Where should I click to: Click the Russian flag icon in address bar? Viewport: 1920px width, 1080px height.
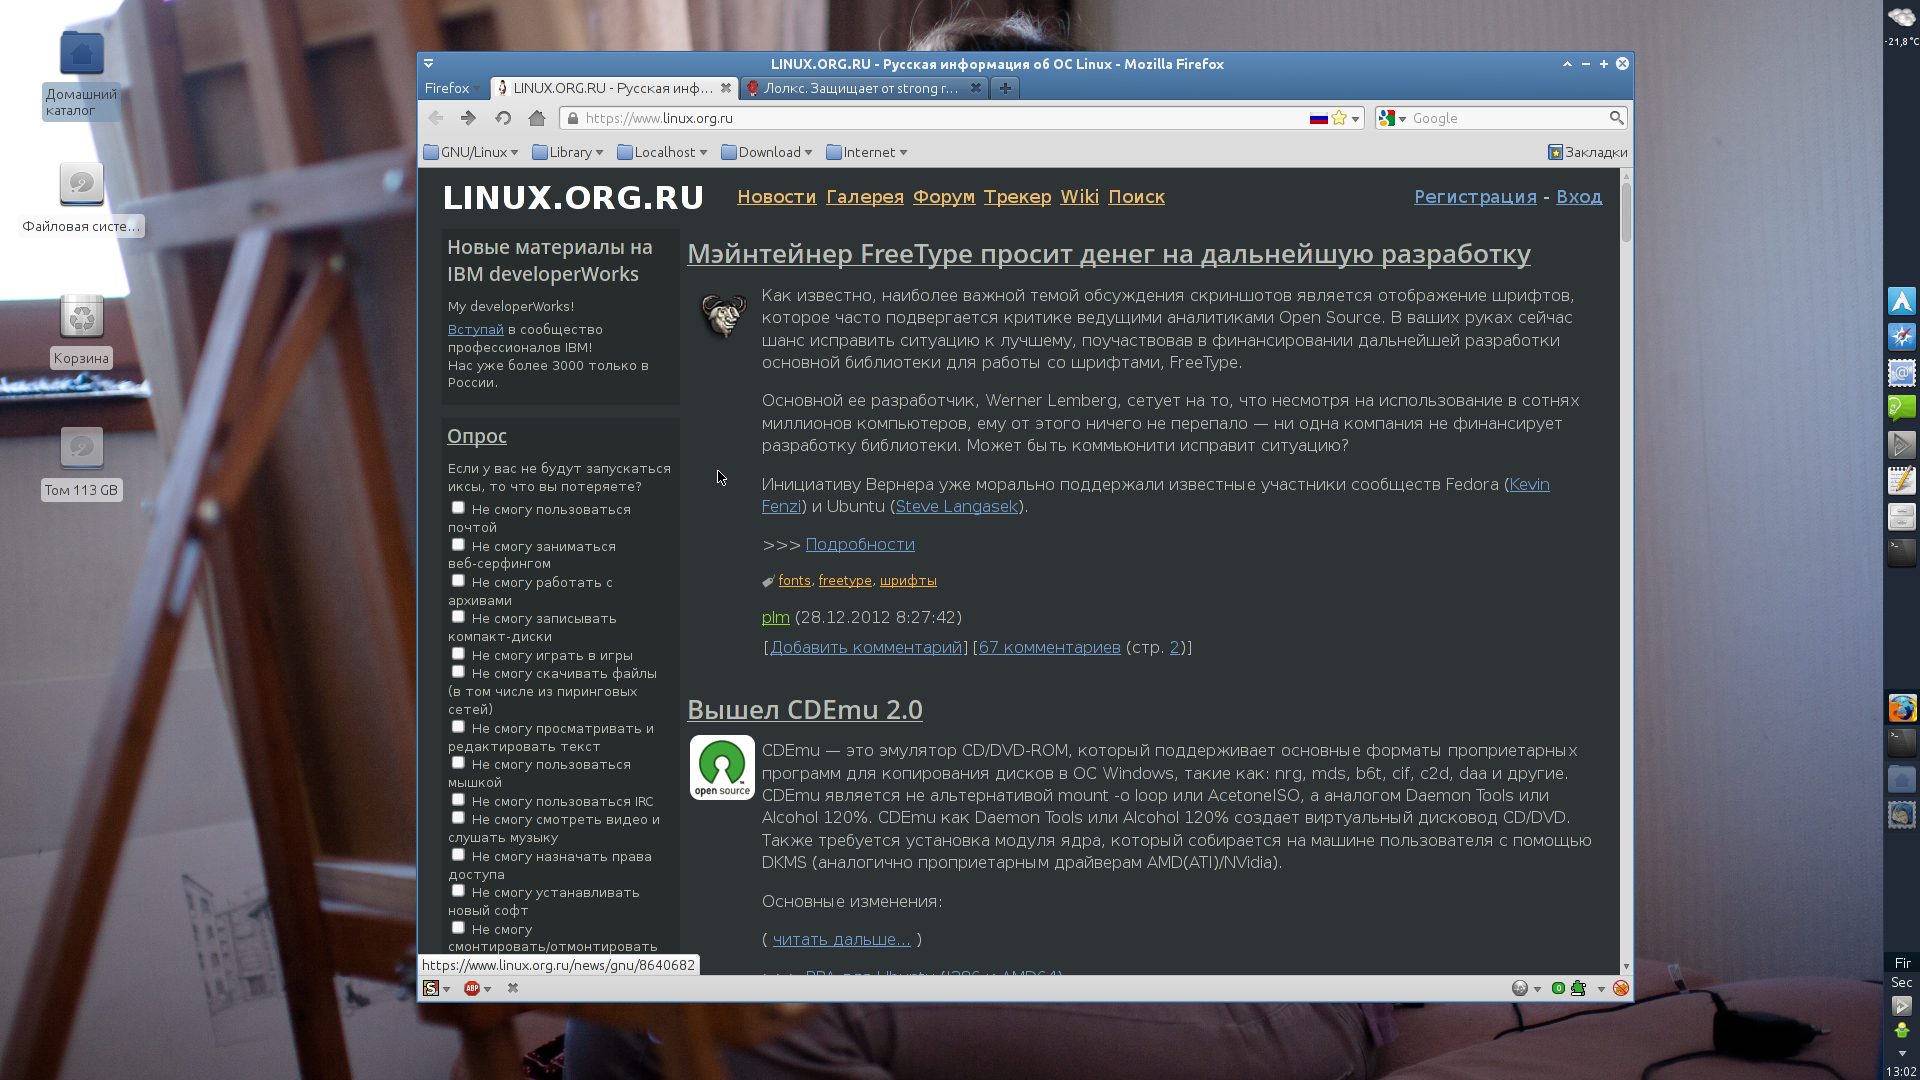point(1319,118)
